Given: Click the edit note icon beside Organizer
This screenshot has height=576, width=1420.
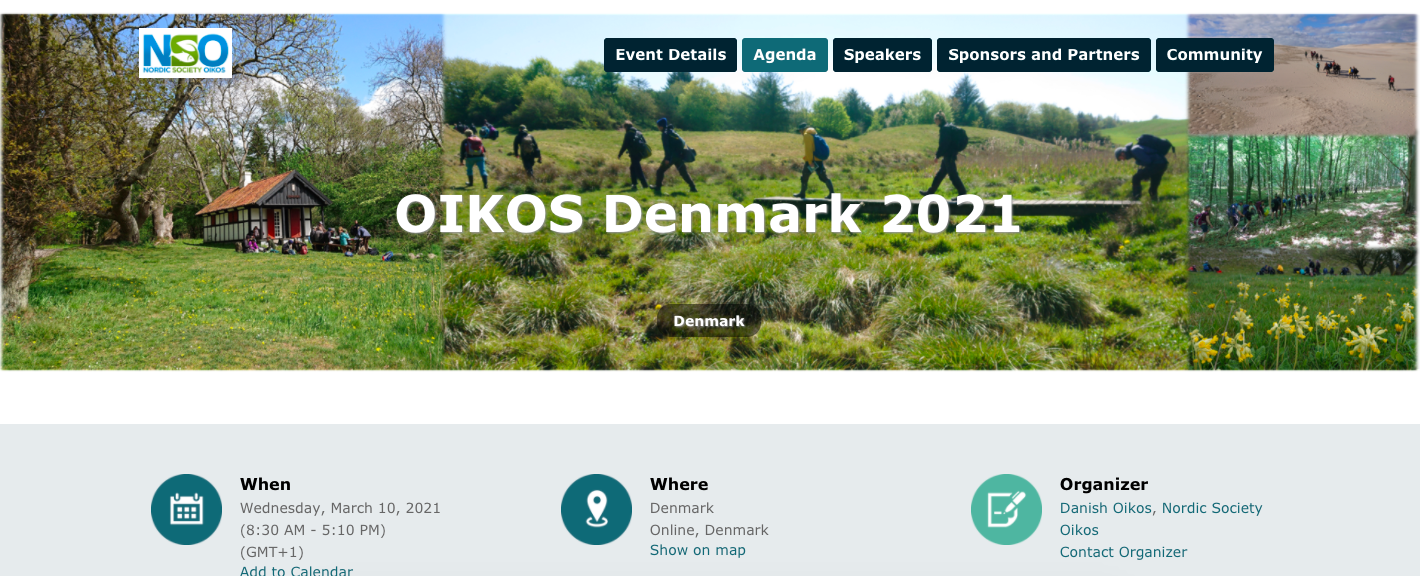Looking at the screenshot, I should 1006,509.
